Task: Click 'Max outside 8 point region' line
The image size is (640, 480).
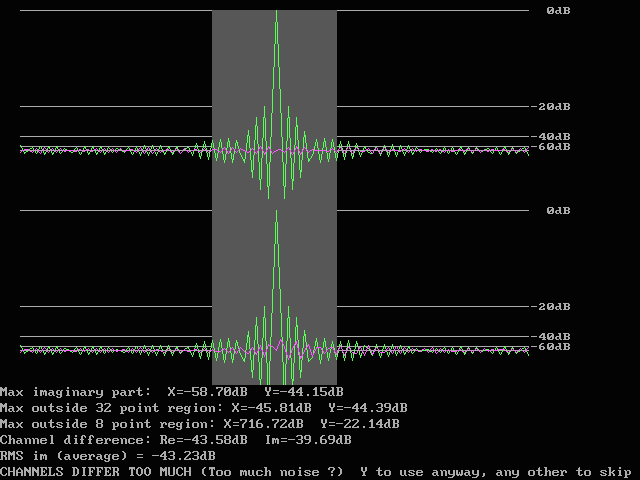Action: coord(200,424)
